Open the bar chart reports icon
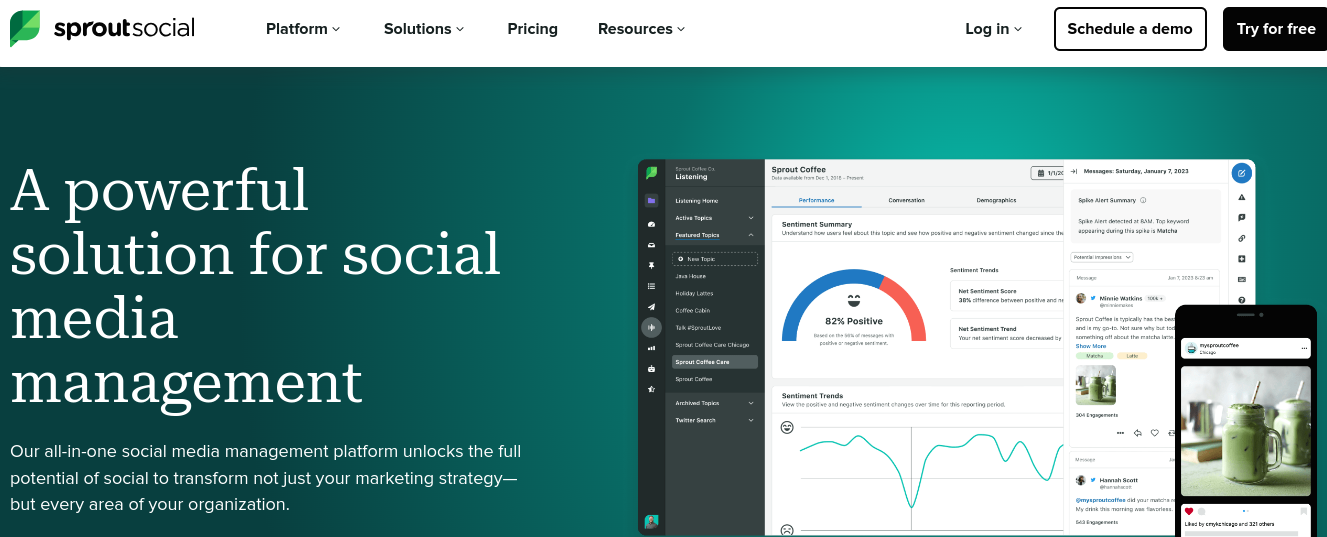1327x537 pixels. [x=651, y=348]
